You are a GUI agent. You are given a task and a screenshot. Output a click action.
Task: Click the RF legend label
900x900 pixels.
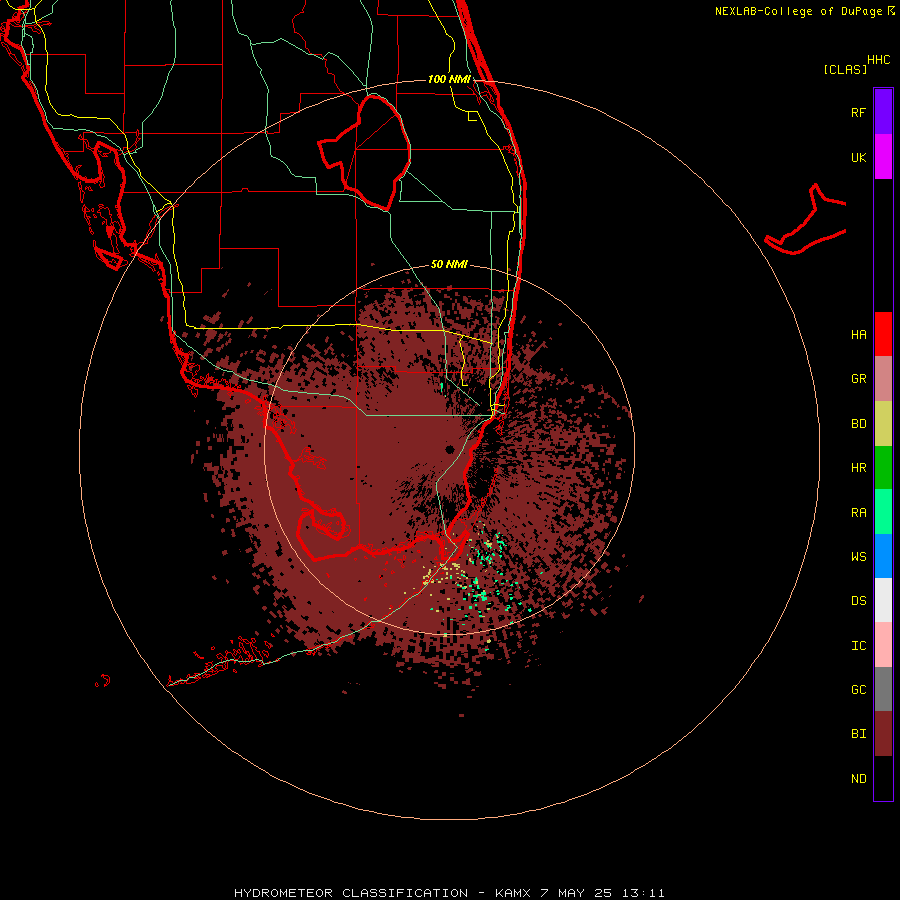pos(858,112)
